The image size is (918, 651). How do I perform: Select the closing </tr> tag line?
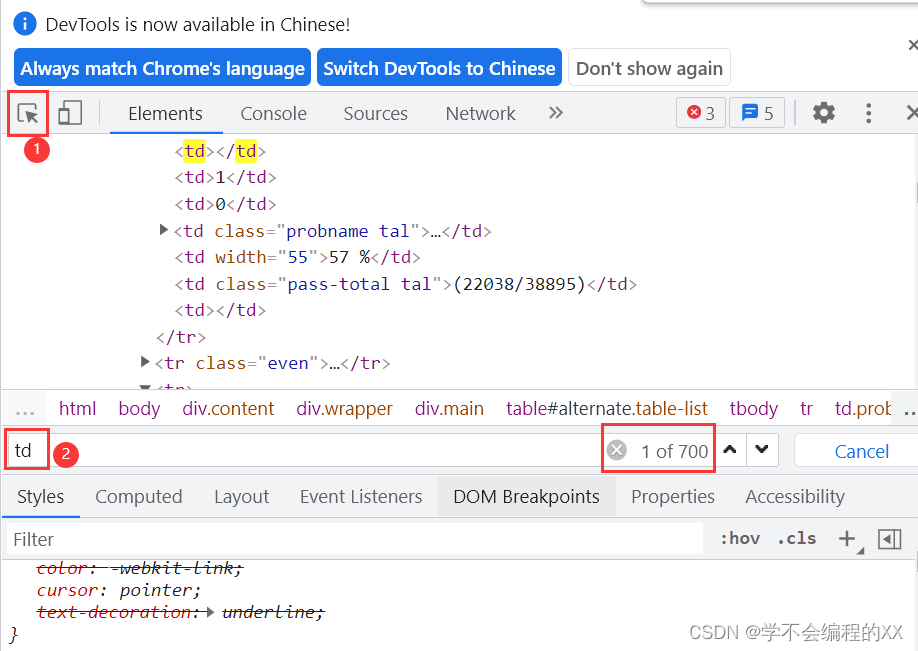click(x=181, y=337)
